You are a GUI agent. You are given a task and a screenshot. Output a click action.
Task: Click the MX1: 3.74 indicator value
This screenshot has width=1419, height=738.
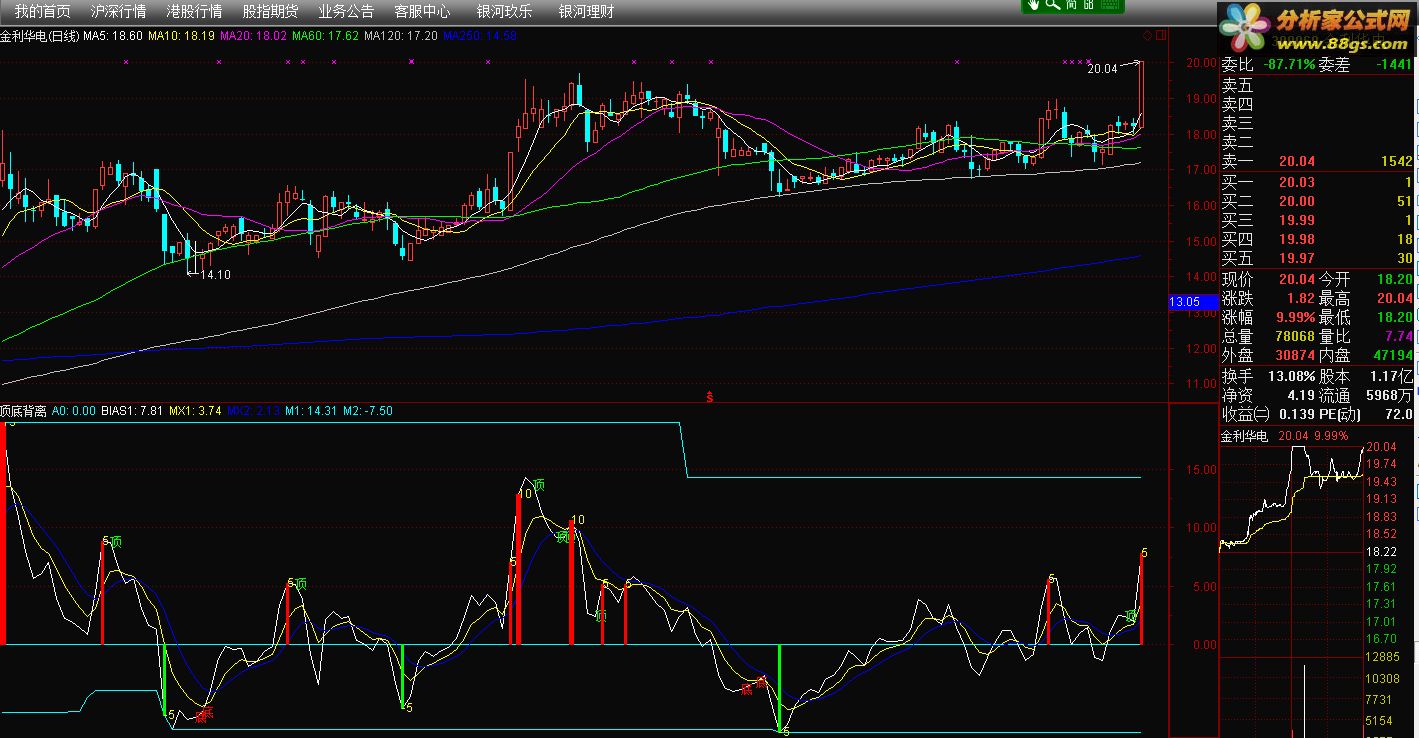(x=195, y=411)
